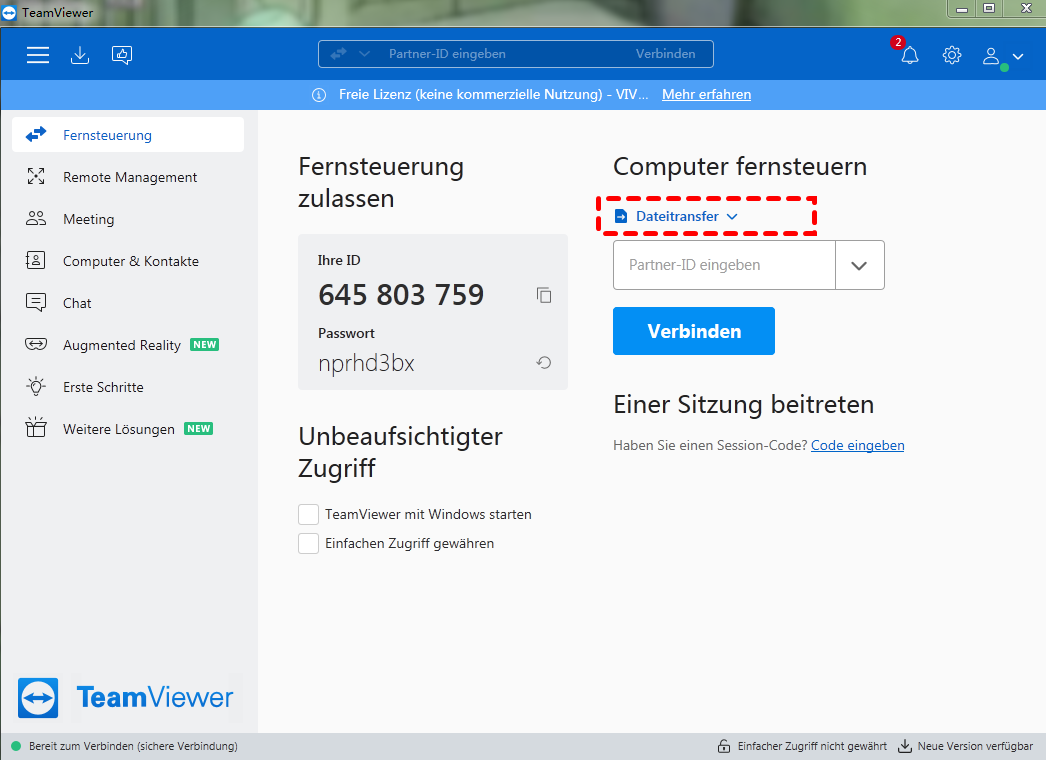
Task: Click the info icon in the license banner
Action: (x=320, y=95)
